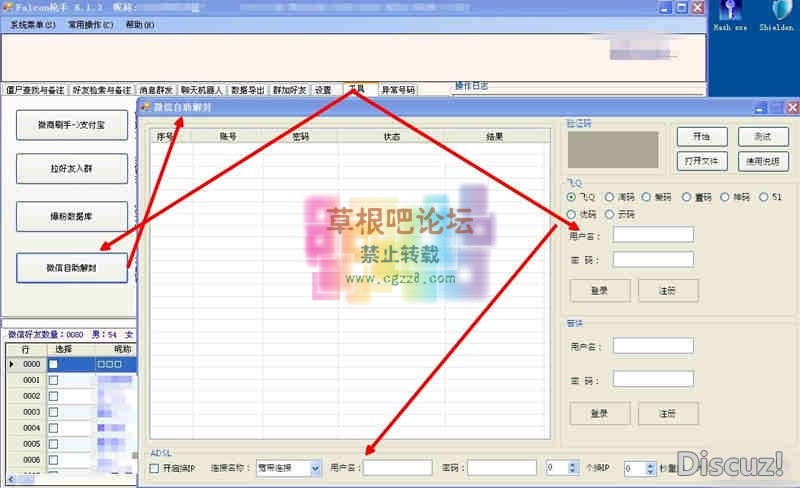The height and width of the screenshot is (488, 800).
Task: Click the 测试 test button
Action: [763, 136]
